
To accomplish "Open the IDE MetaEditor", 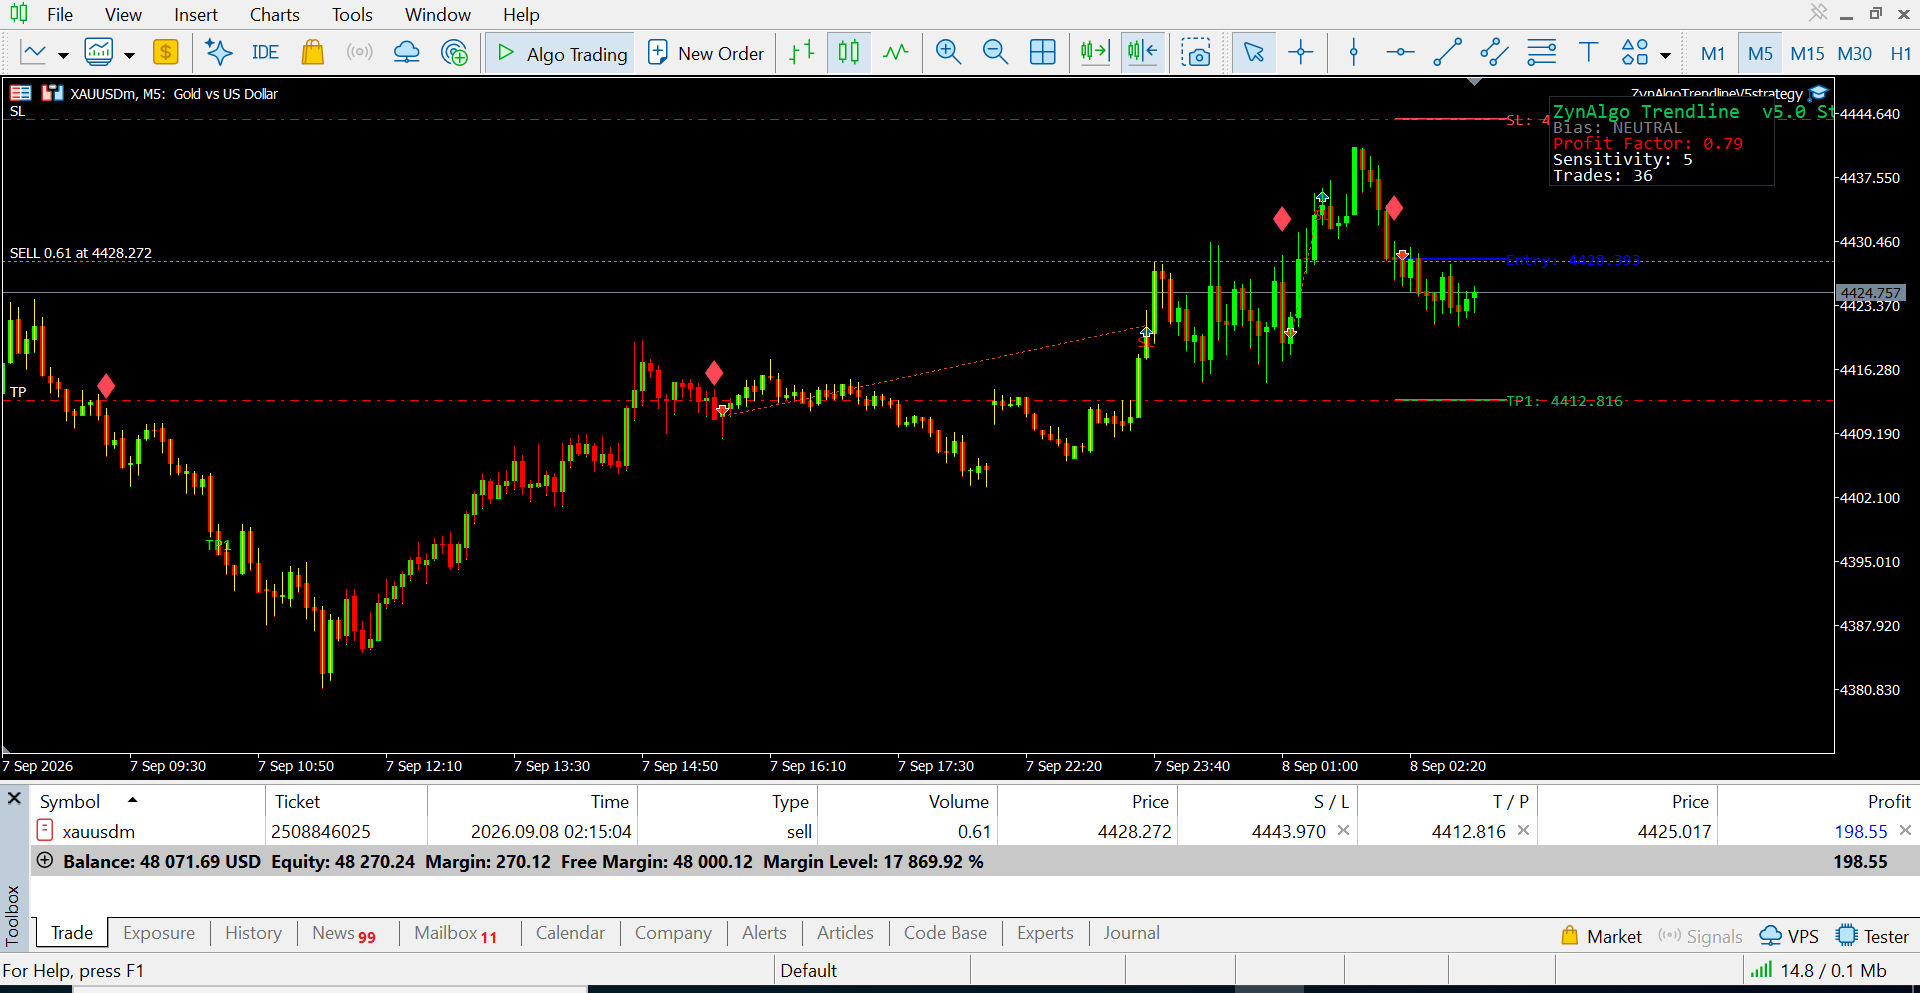I will click(265, 52).
